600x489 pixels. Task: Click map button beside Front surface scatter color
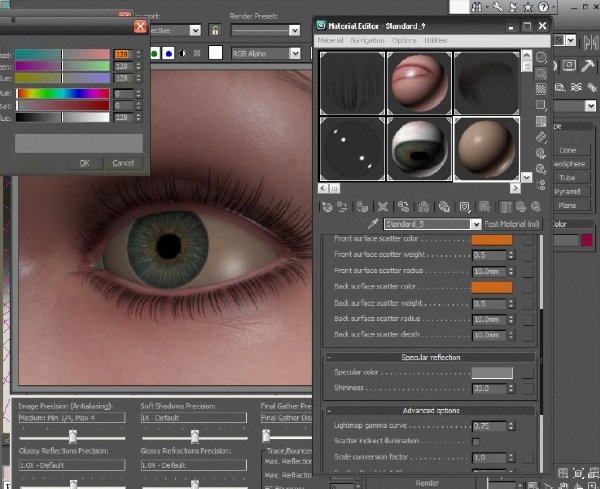tap(528, 240)
